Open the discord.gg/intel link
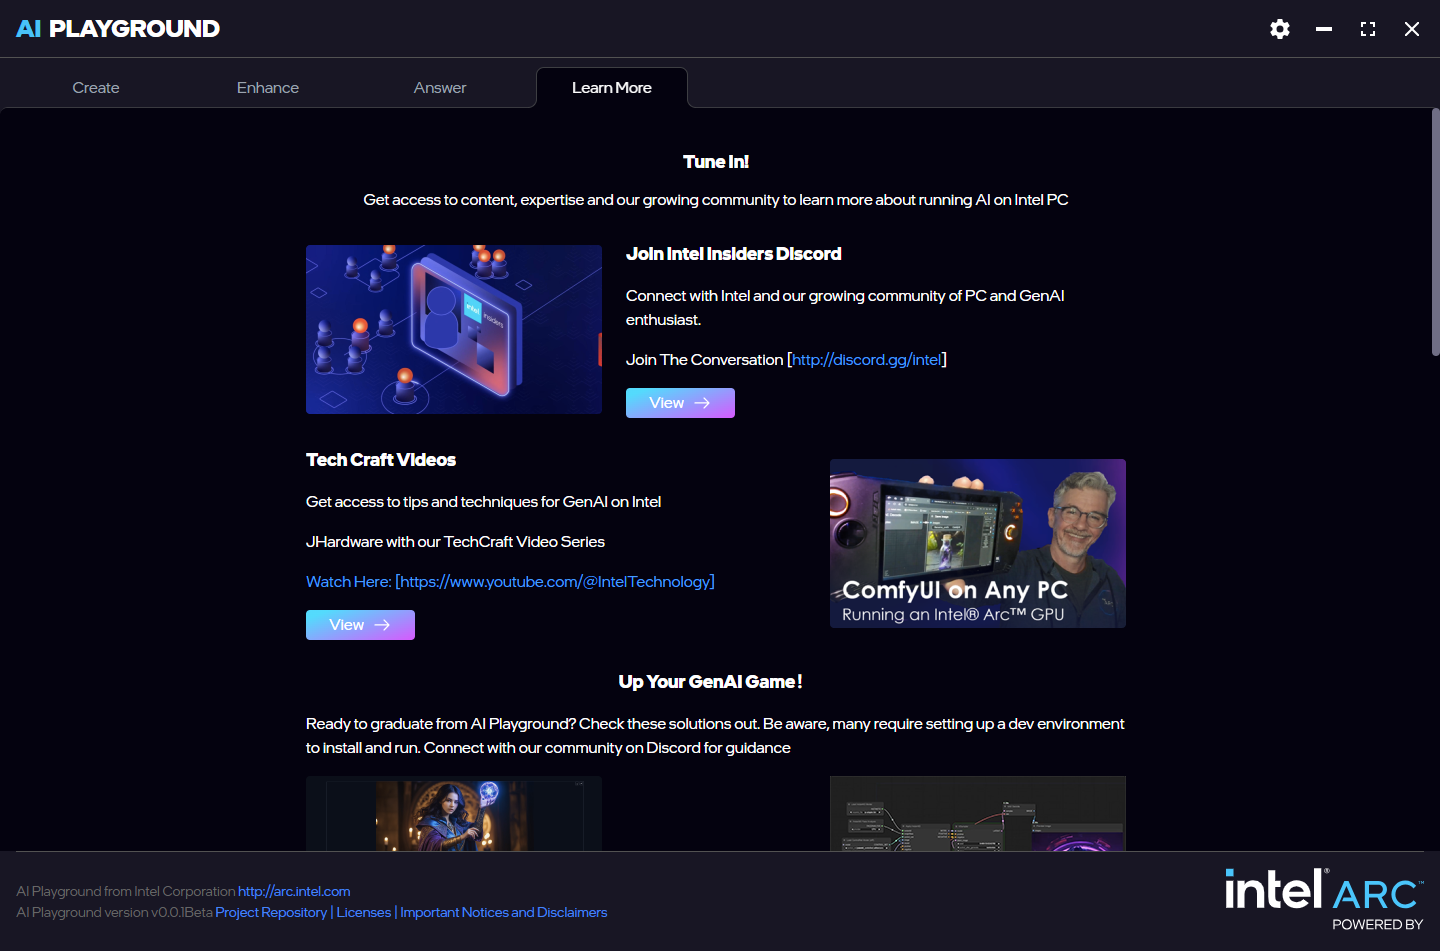The width and height of the screenshot is (1440, 951). coord(866,359)
